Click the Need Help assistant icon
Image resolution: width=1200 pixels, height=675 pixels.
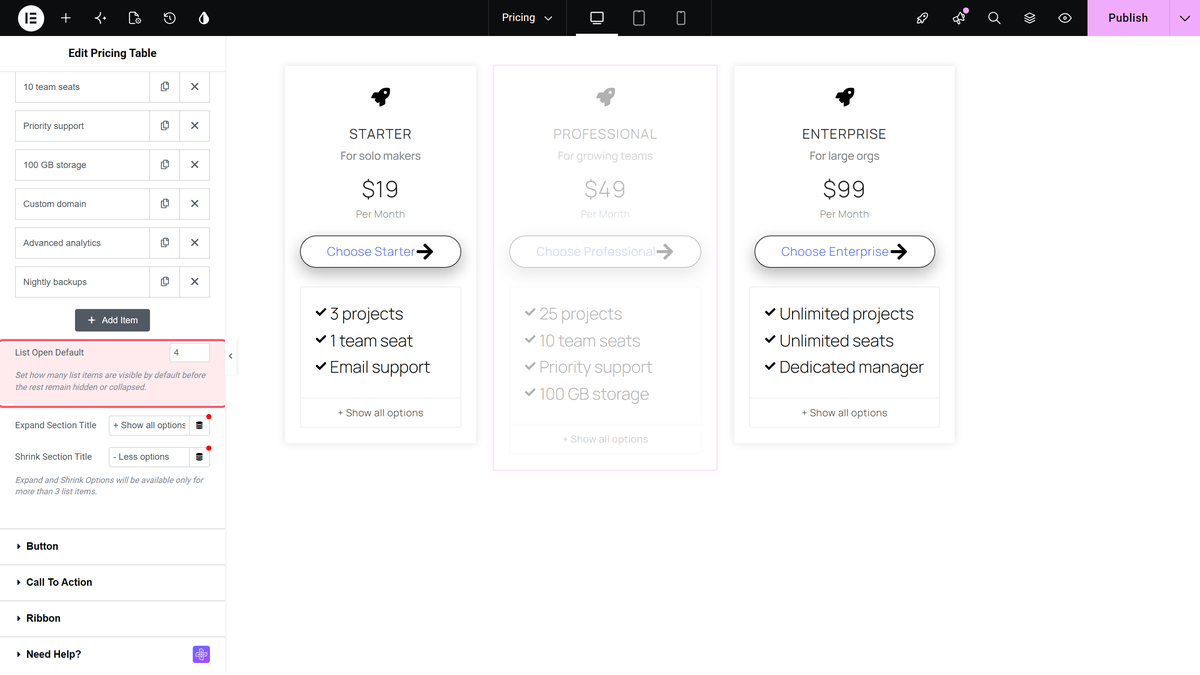(x=201, y=654)
